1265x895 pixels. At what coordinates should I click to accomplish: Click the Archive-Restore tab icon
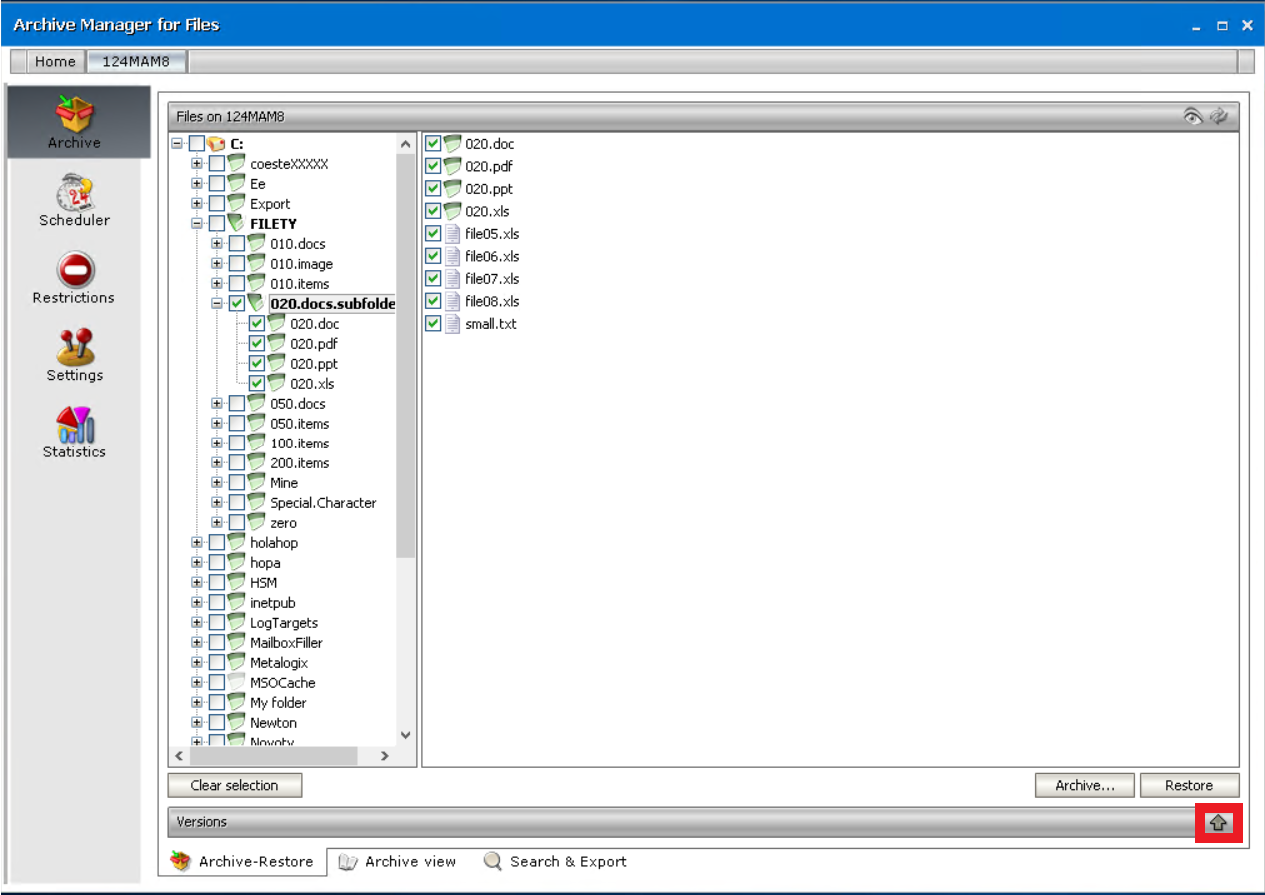180,861
